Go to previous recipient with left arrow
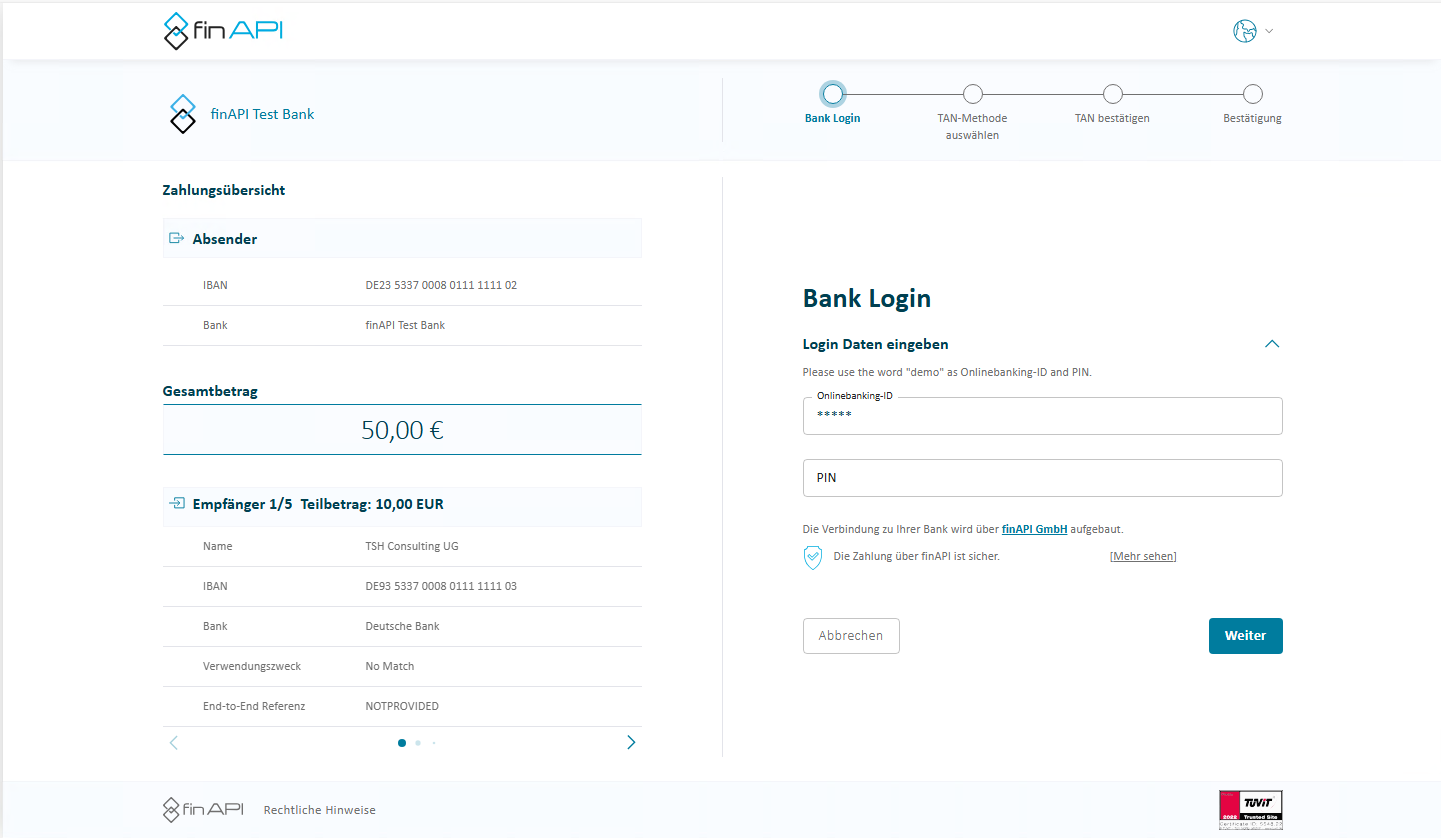 (x=174, y=742)
